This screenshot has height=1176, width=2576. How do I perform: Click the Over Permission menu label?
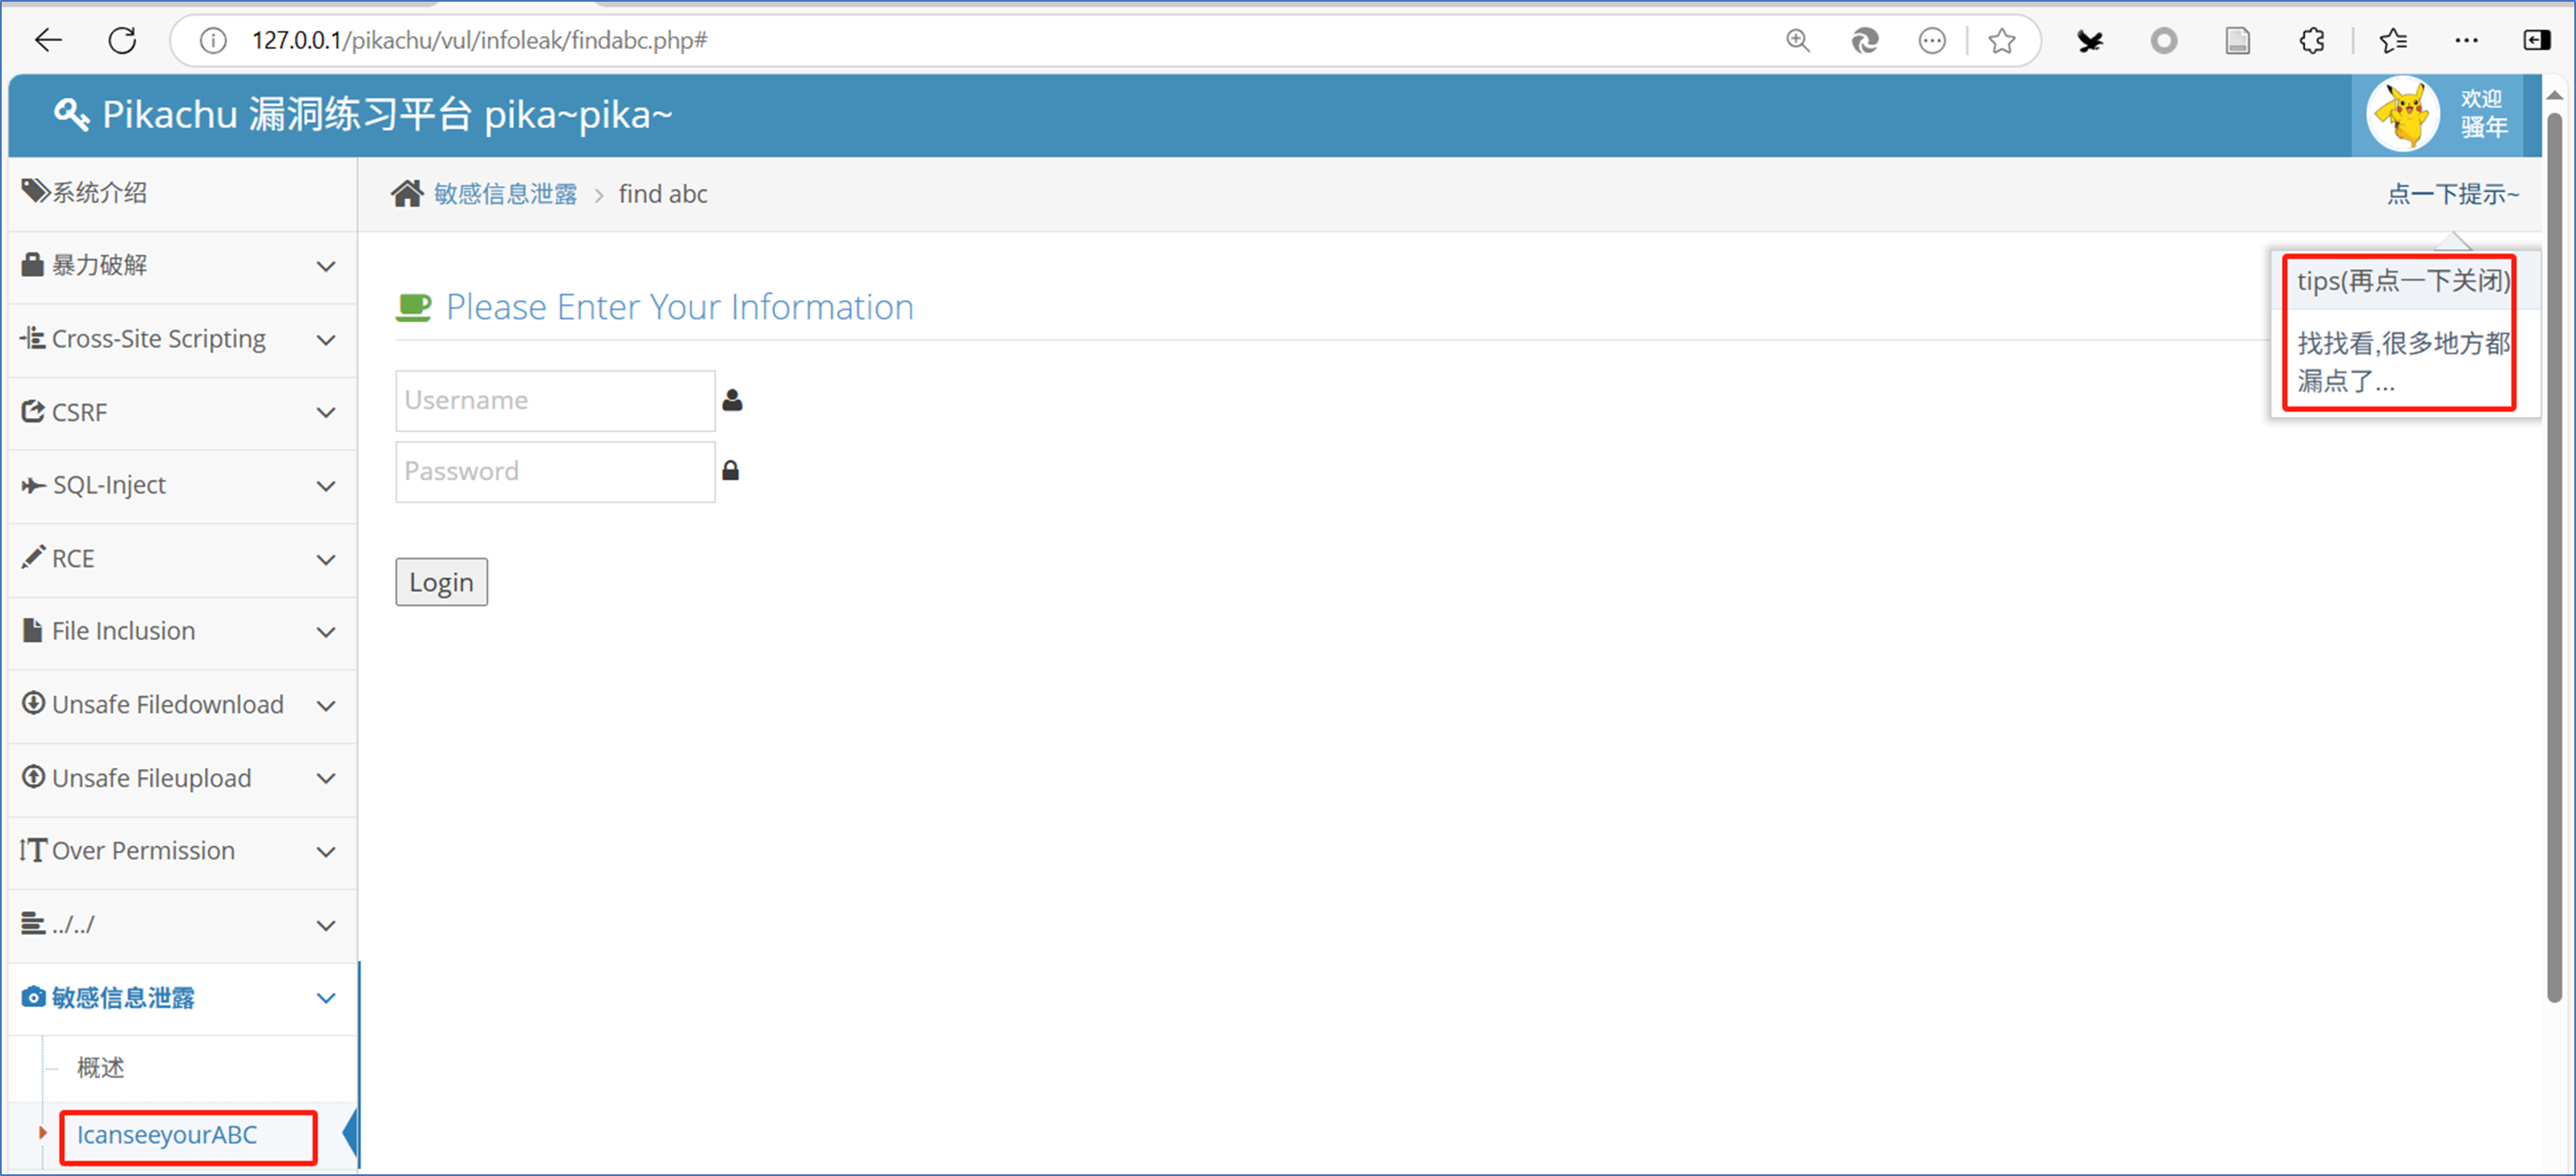pos(143,851)
